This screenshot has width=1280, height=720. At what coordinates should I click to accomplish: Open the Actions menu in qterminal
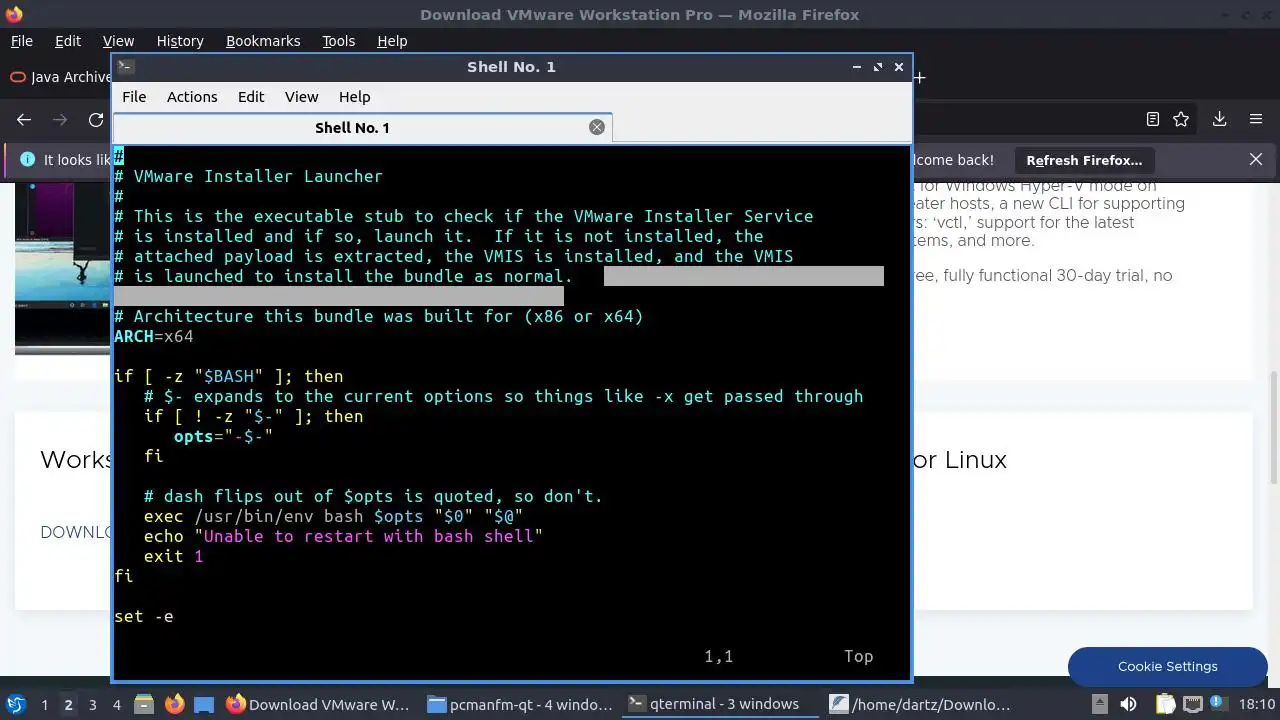(192, 97)
